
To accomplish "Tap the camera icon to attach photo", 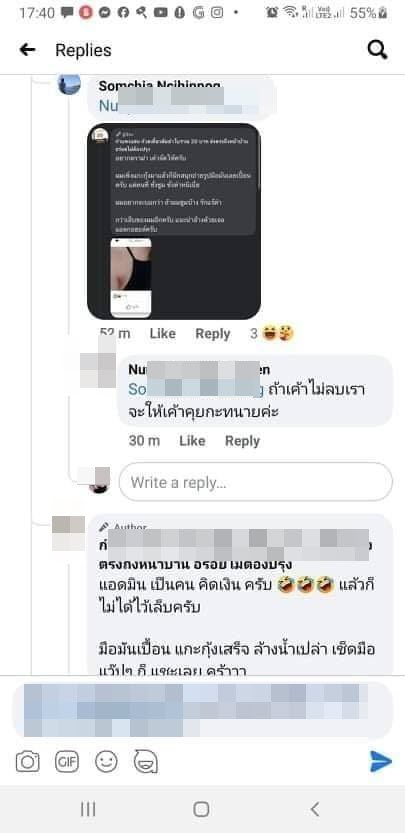I will click(x=28, y=762).
